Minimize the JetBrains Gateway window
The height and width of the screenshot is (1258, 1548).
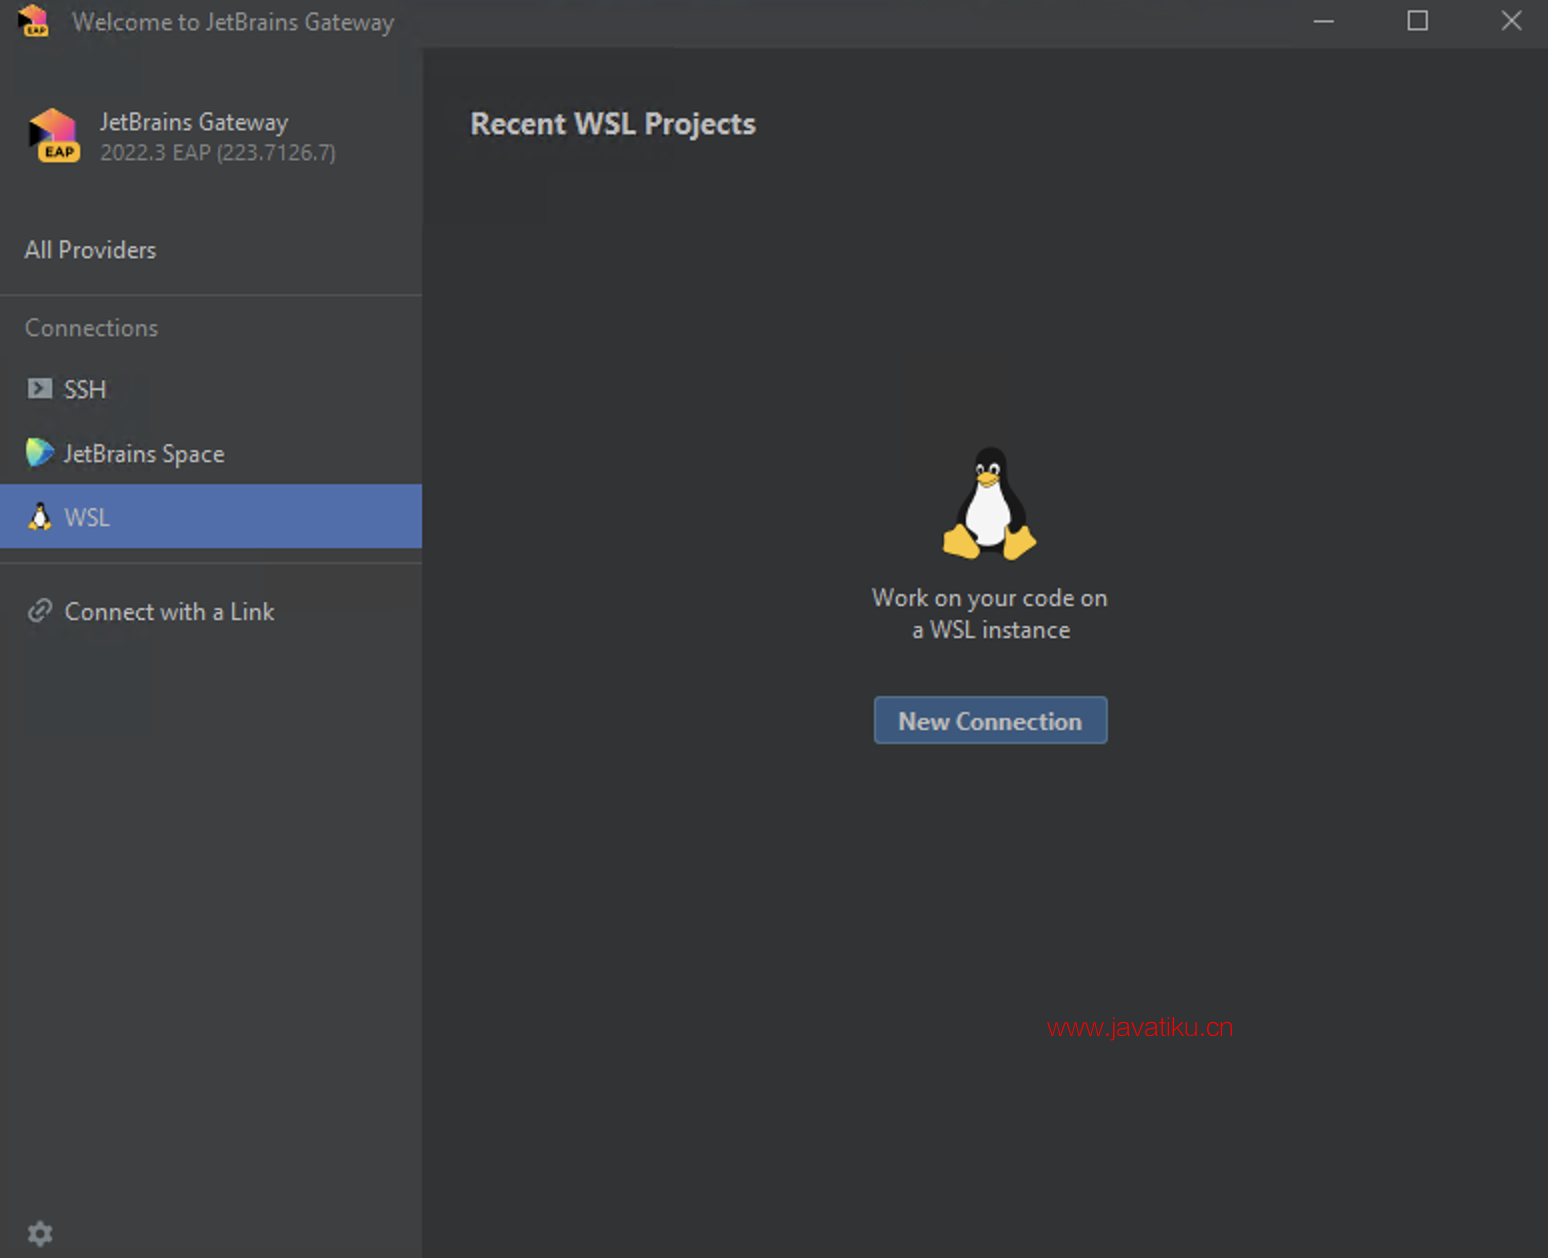pyautogui.click(x=1323, y=21)
